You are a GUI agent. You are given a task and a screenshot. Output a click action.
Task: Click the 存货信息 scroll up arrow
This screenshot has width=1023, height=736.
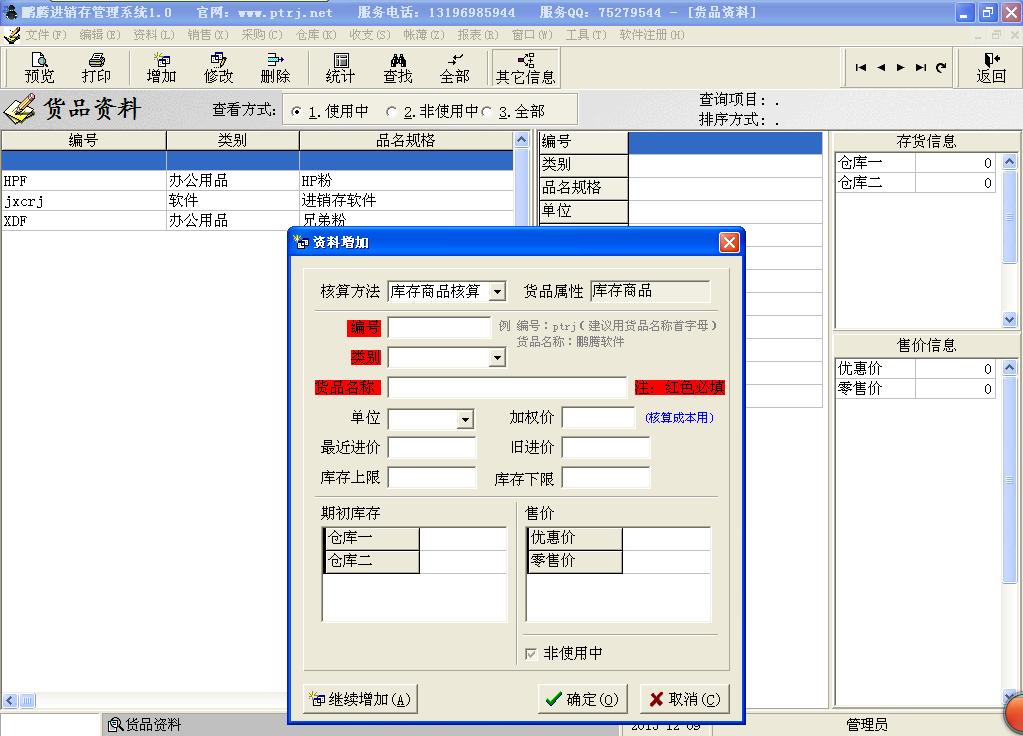pos(1009,161)
